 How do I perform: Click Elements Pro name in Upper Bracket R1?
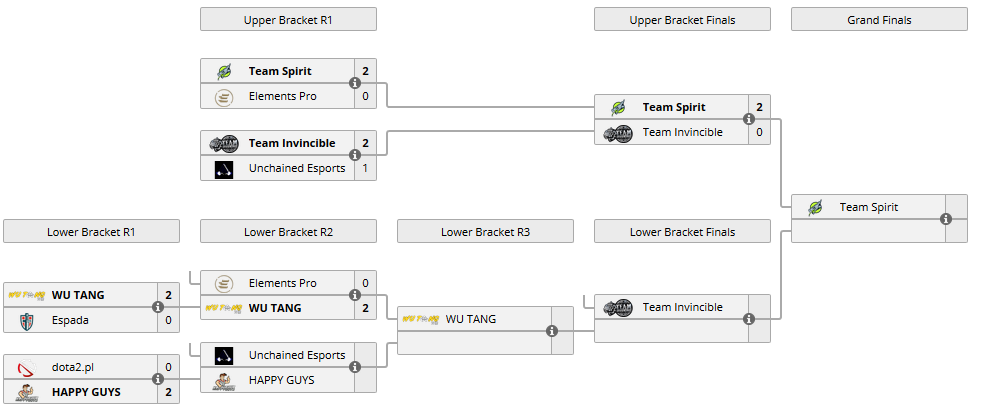pos(282,96)
